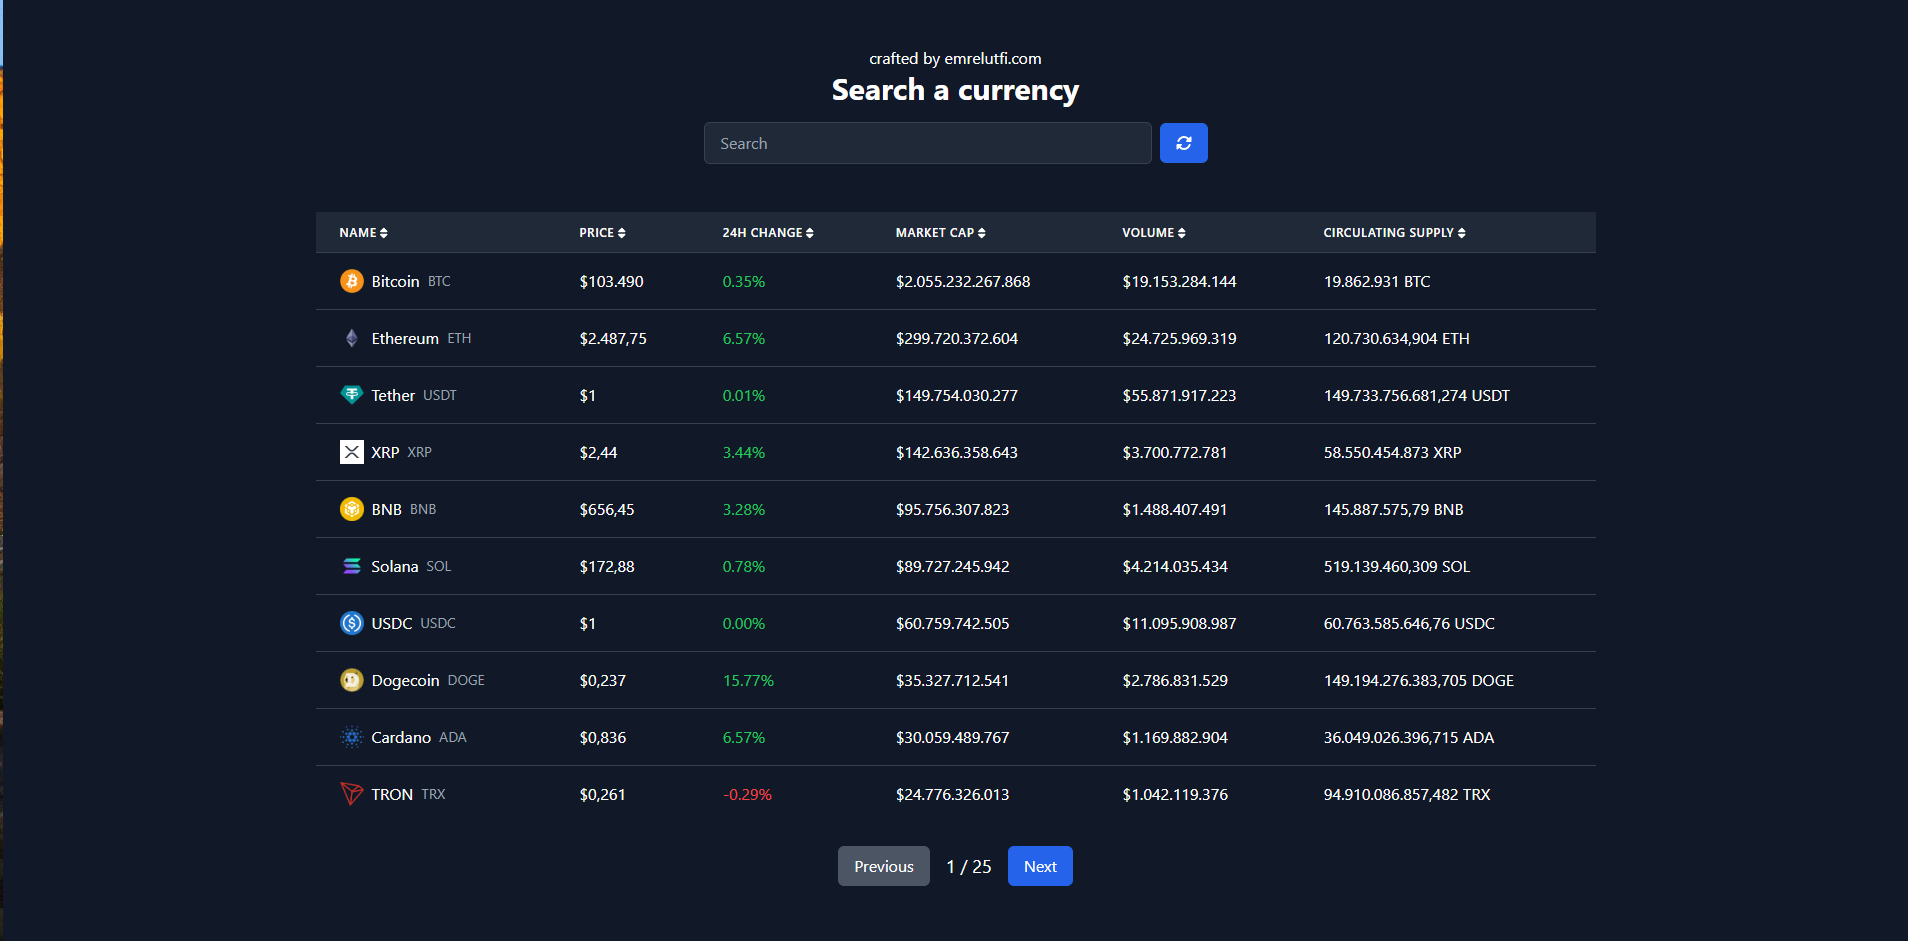
Task: Click BNB price $656,45
Action: coord(607,510)
